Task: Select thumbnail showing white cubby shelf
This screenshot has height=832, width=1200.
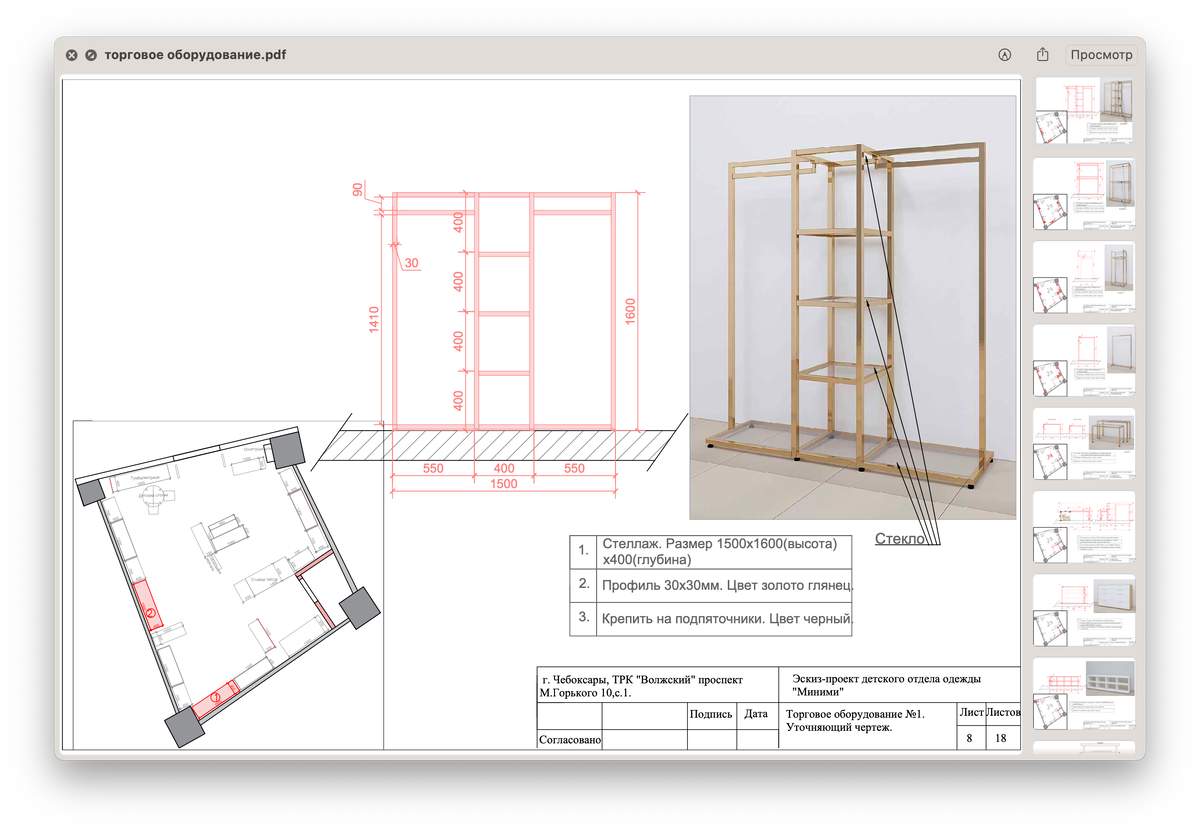Action: point(1085,693)
